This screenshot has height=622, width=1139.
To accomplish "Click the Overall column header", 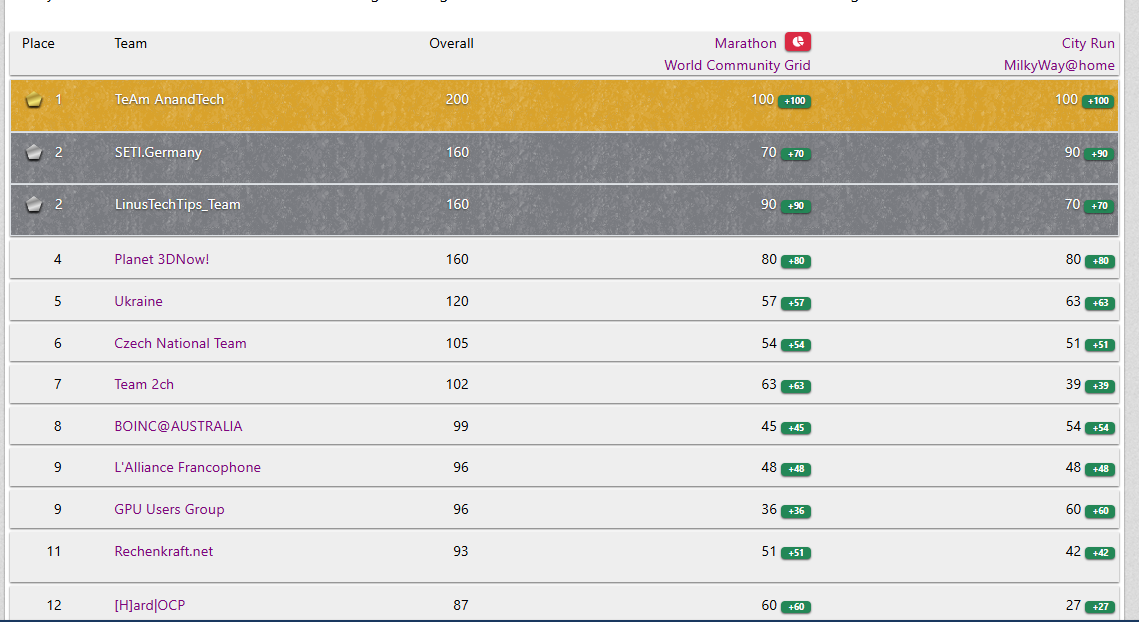I will tap(451, 44).
